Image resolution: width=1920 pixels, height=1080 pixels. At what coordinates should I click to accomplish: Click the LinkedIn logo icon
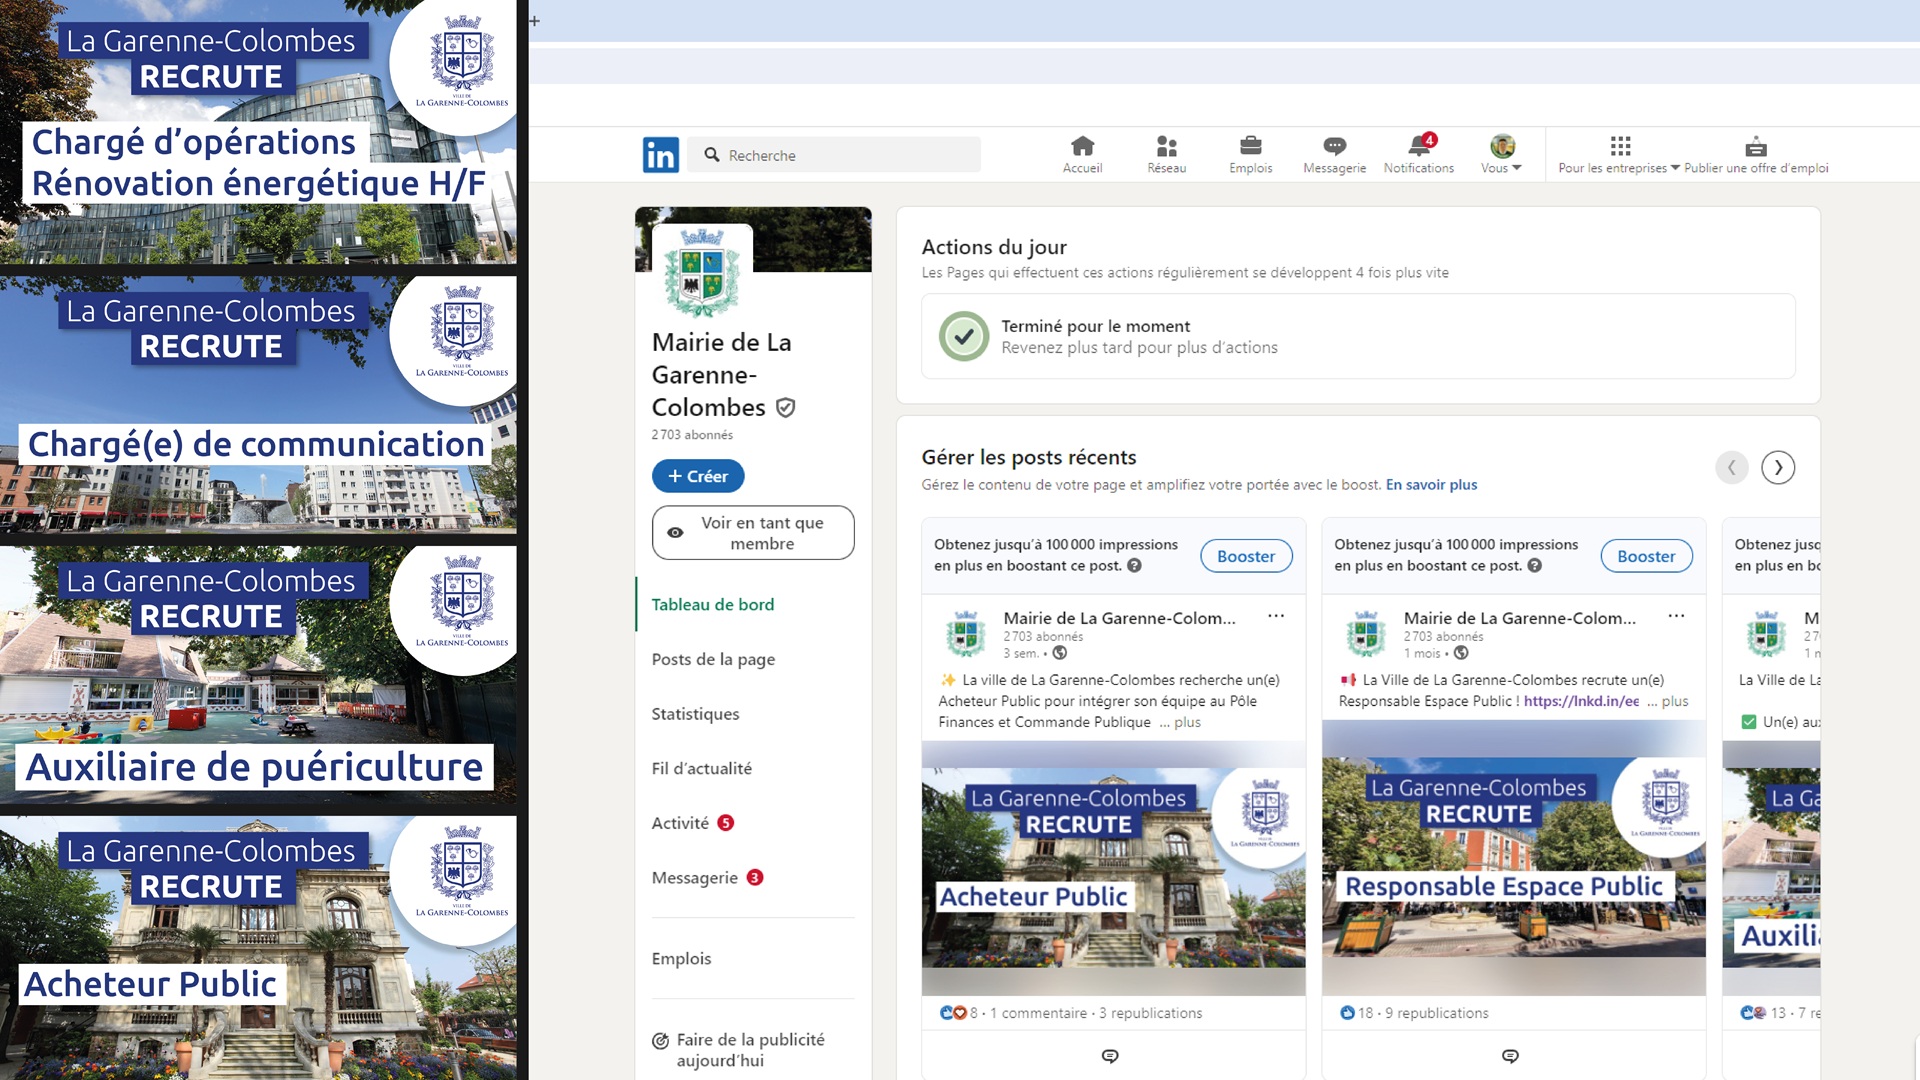[660, 155]
